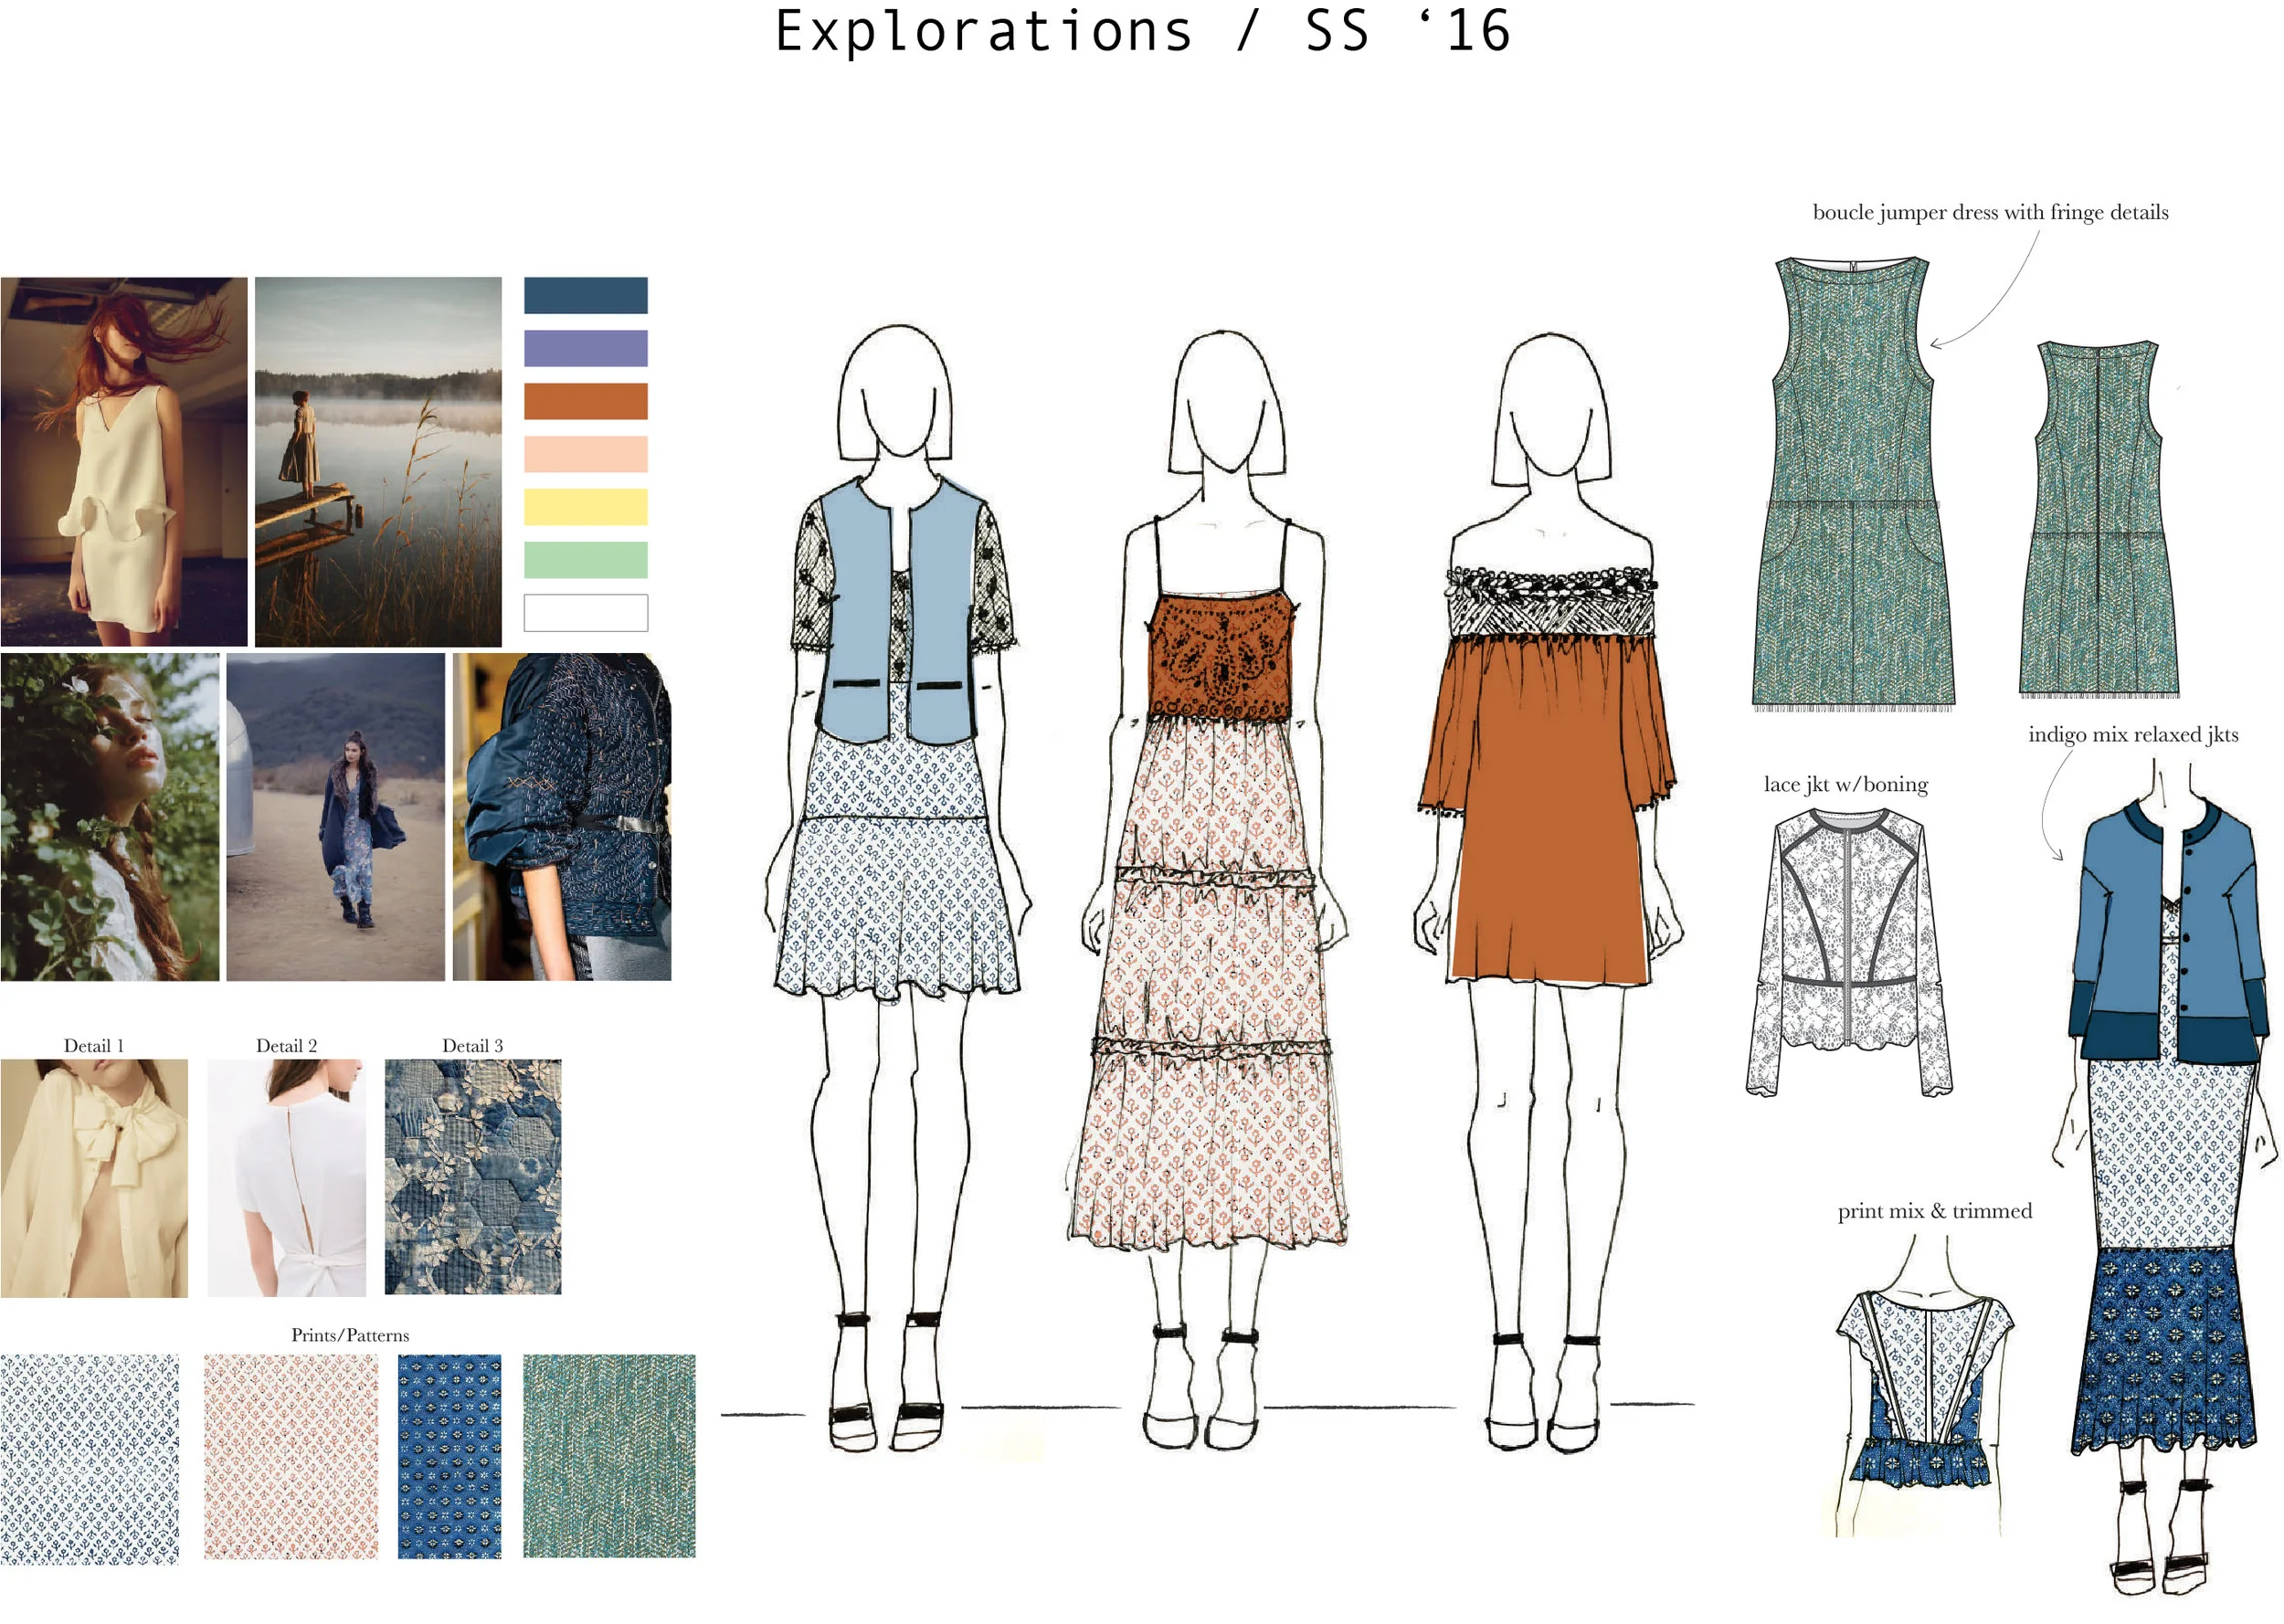This screenshot has width=2284, height=1624.
Task: Select the mint green color swatch
Action: (585, 560)
